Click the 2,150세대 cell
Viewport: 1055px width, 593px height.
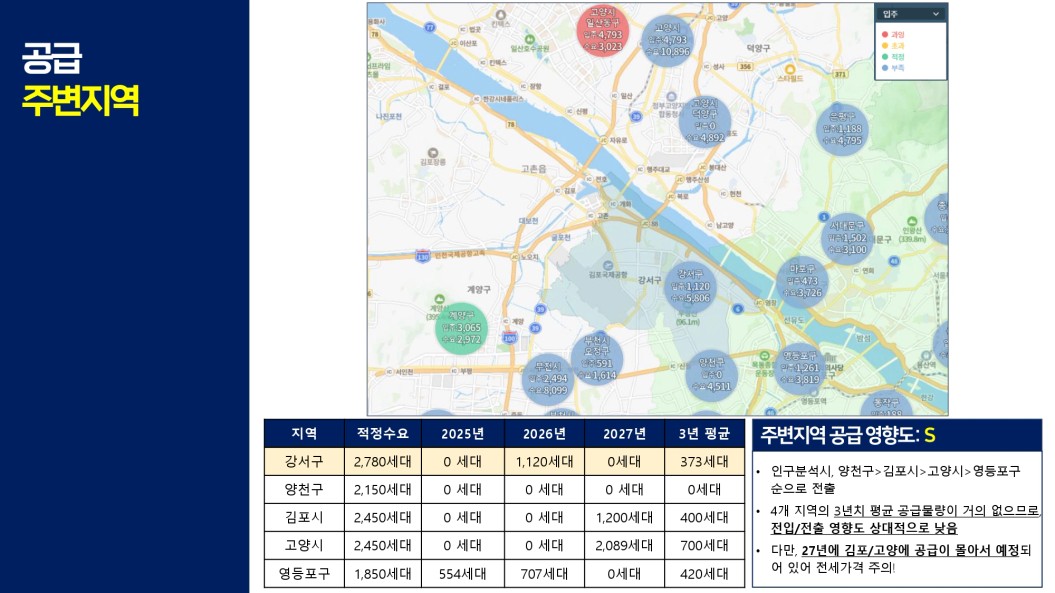point(382,489)
